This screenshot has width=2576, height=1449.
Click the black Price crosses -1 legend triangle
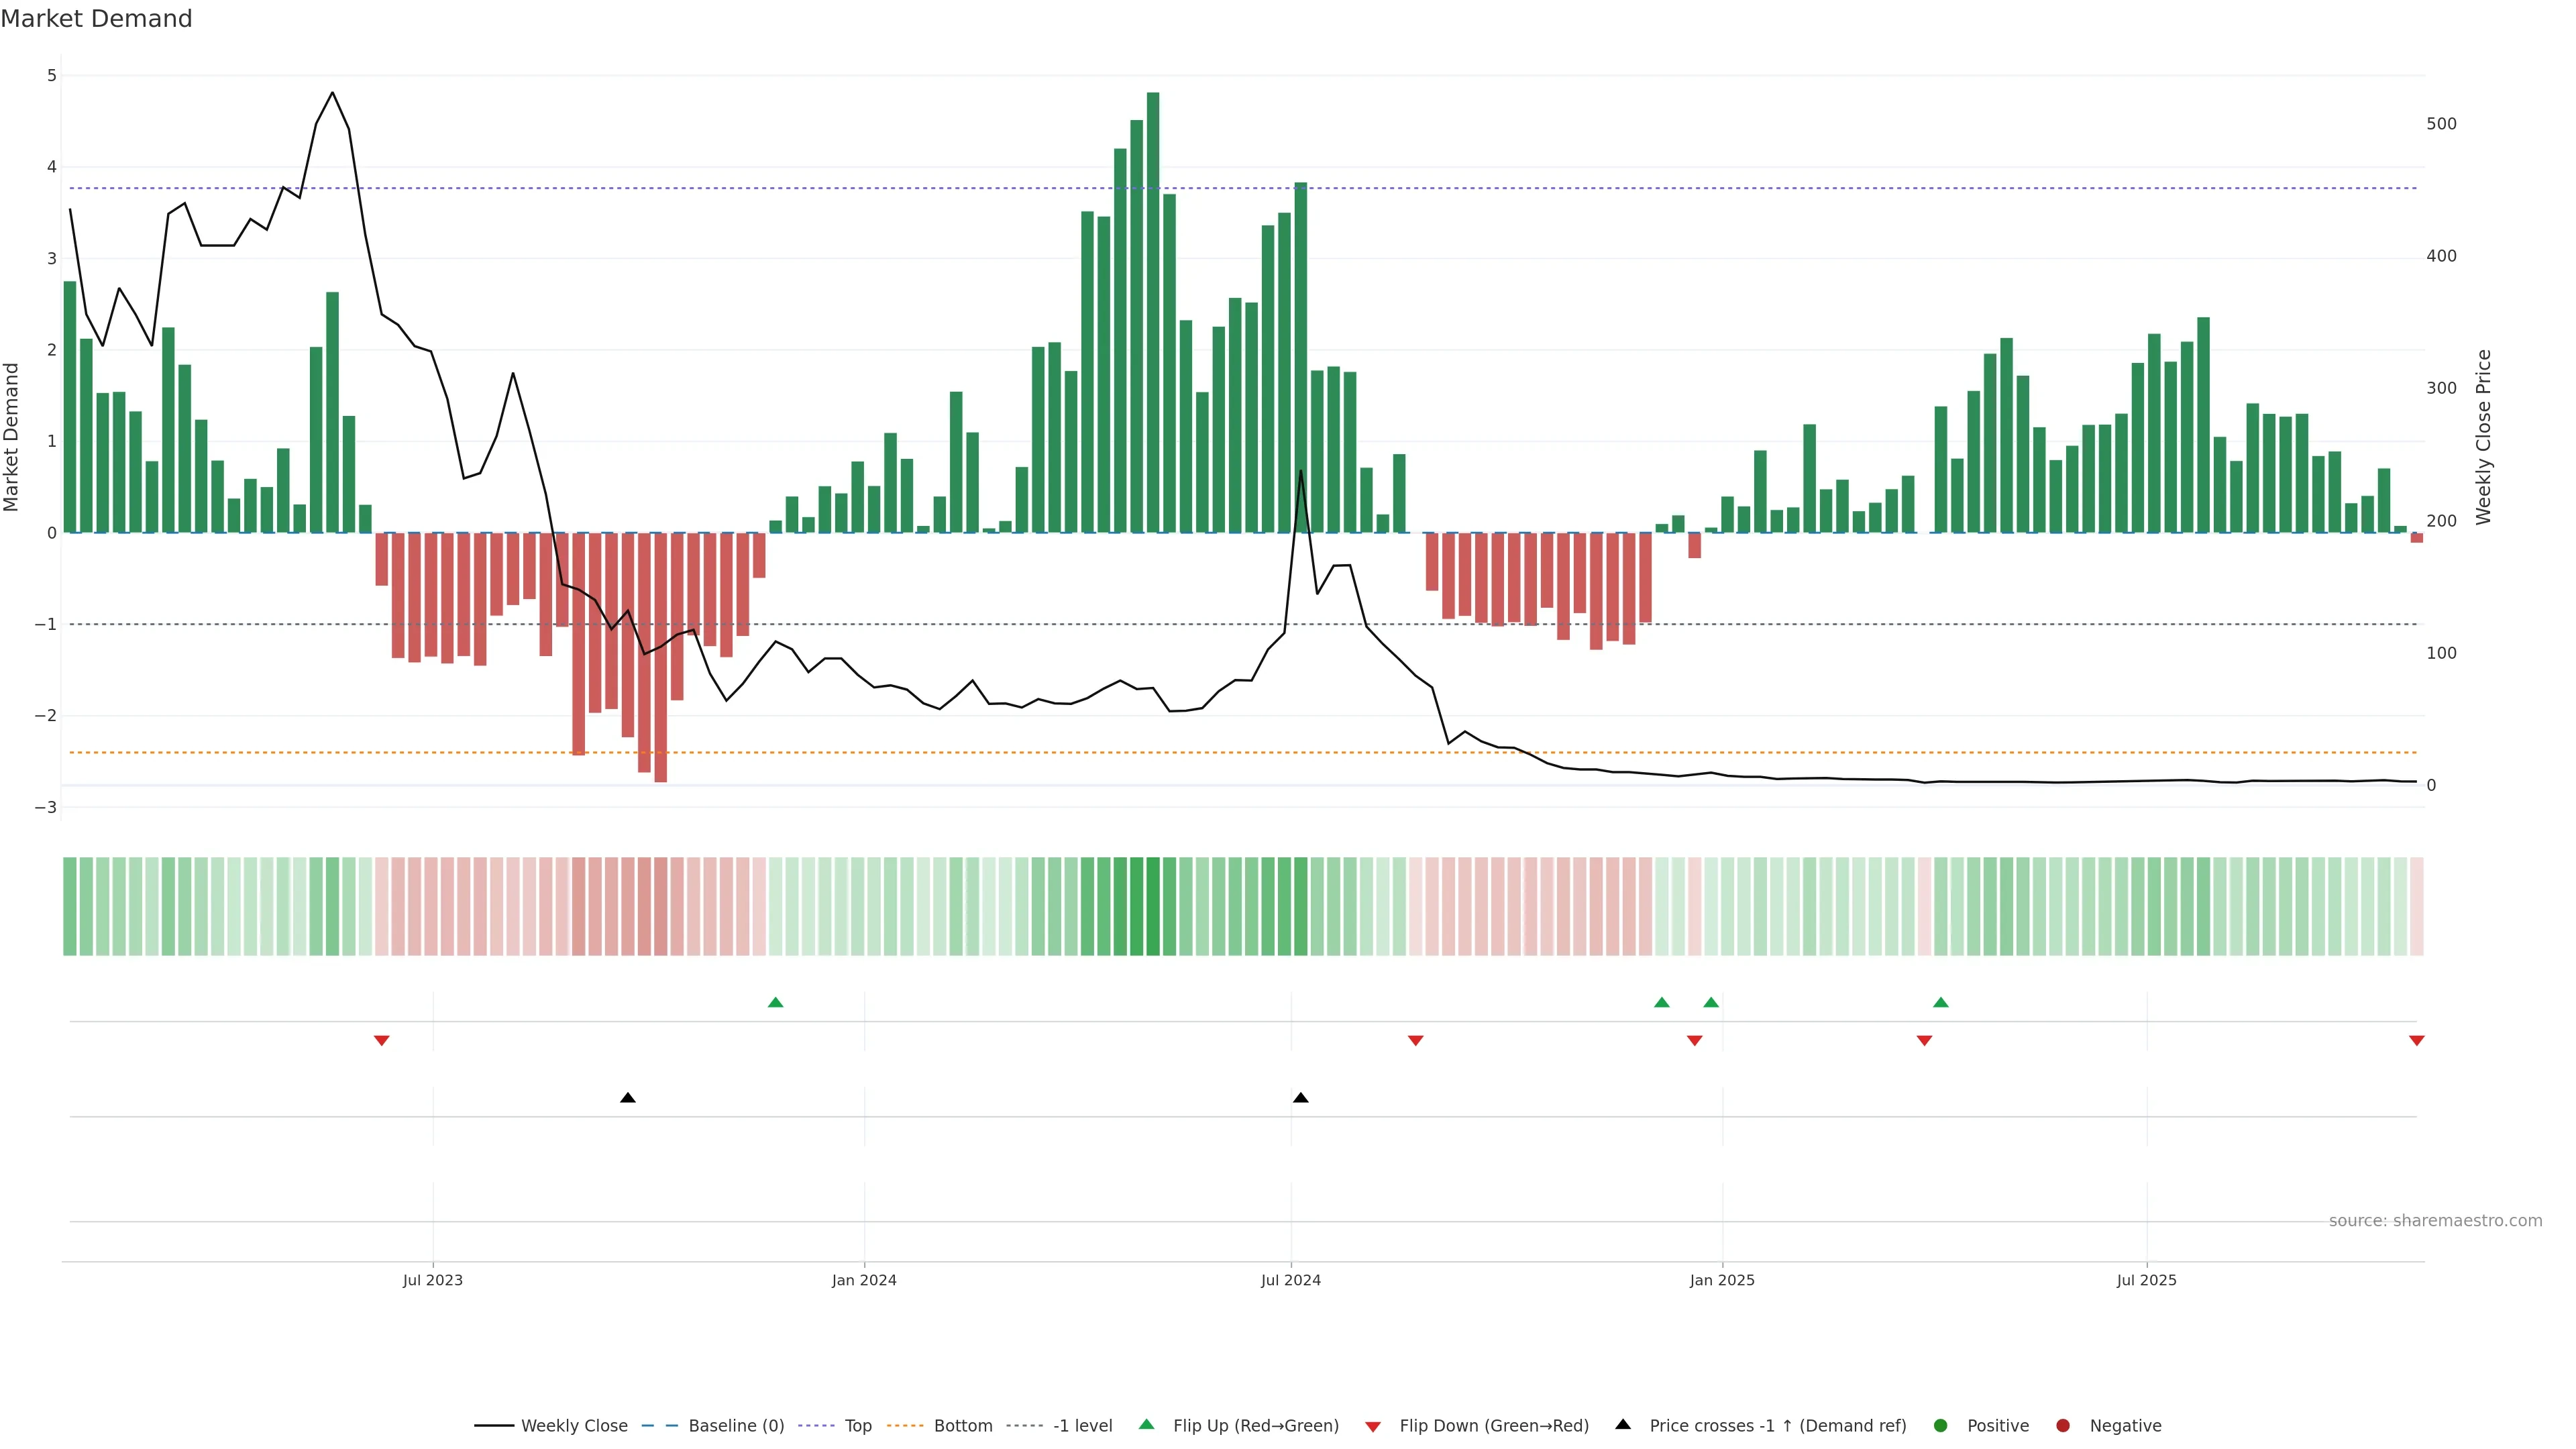coord(1622,1424)
